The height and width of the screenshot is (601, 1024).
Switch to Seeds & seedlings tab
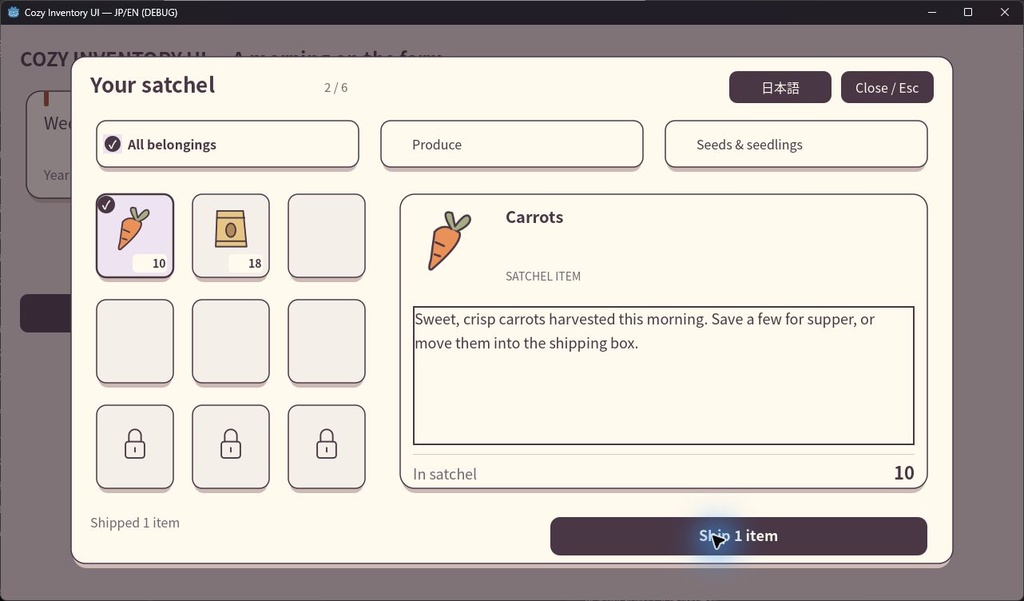pyautogui.click(x=796, y=144)
